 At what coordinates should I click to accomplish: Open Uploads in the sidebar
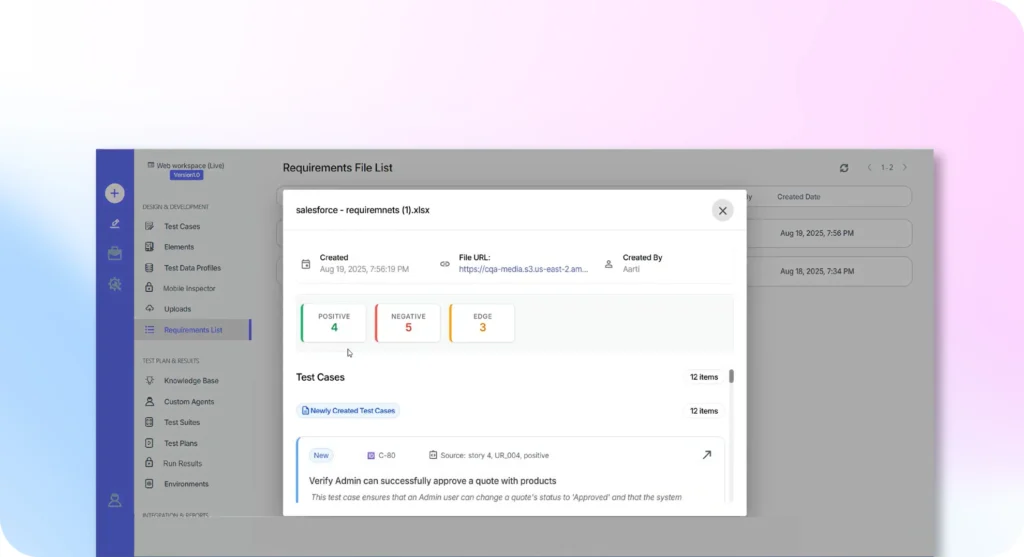tap(178, 309)
